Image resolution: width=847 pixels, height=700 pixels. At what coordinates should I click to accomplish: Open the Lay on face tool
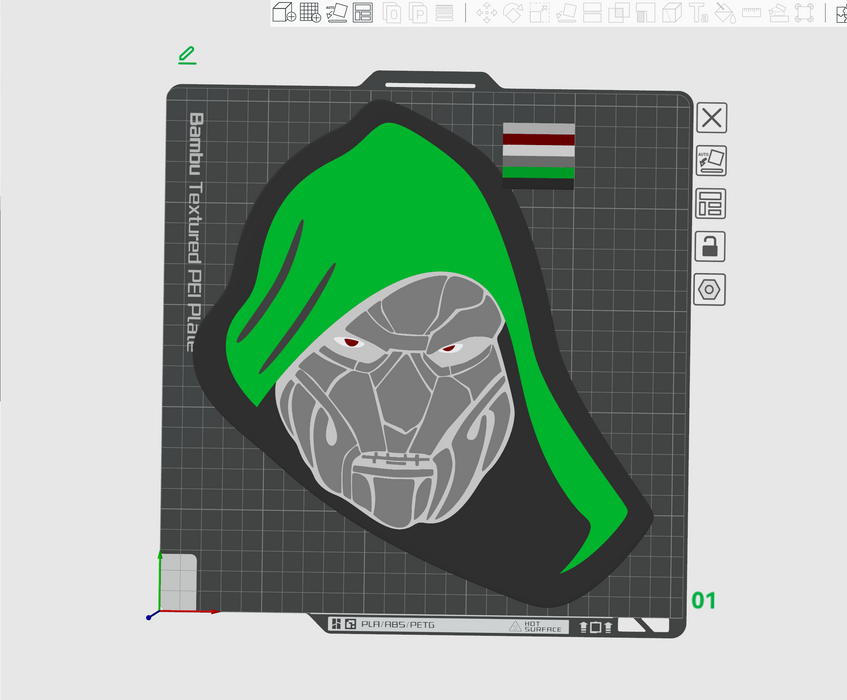coord(566,13)
